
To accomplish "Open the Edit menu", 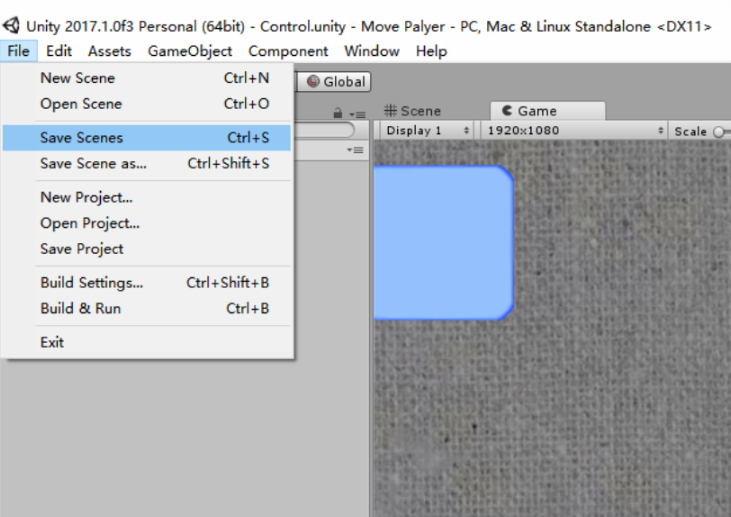I will pos(59,51).
